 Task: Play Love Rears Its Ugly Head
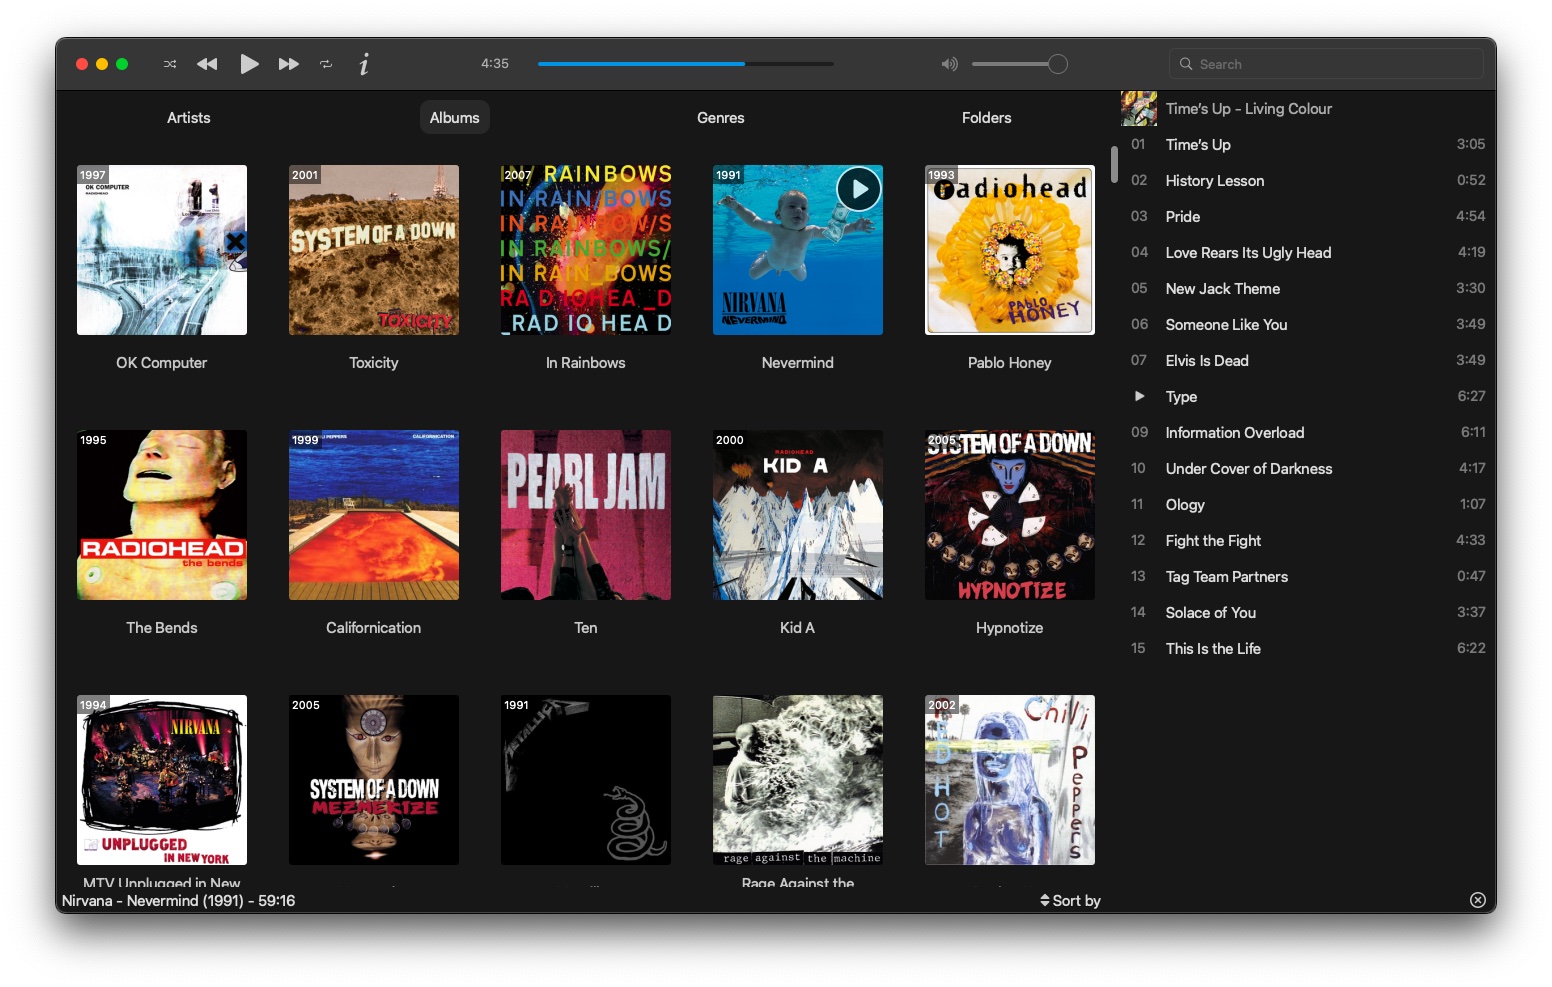coord(1307,252)
